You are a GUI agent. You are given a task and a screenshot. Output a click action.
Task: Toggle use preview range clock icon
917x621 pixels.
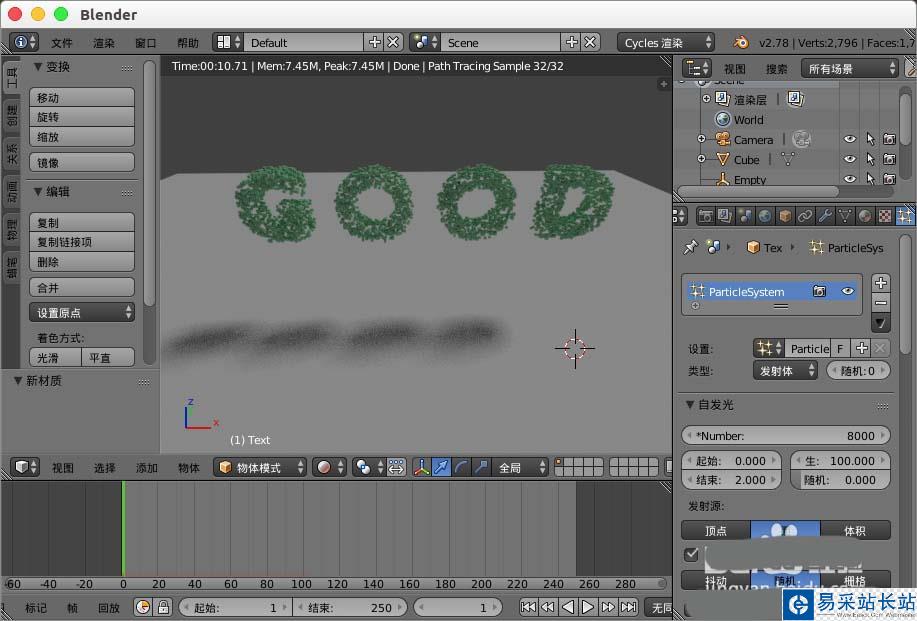coord(143,607)
